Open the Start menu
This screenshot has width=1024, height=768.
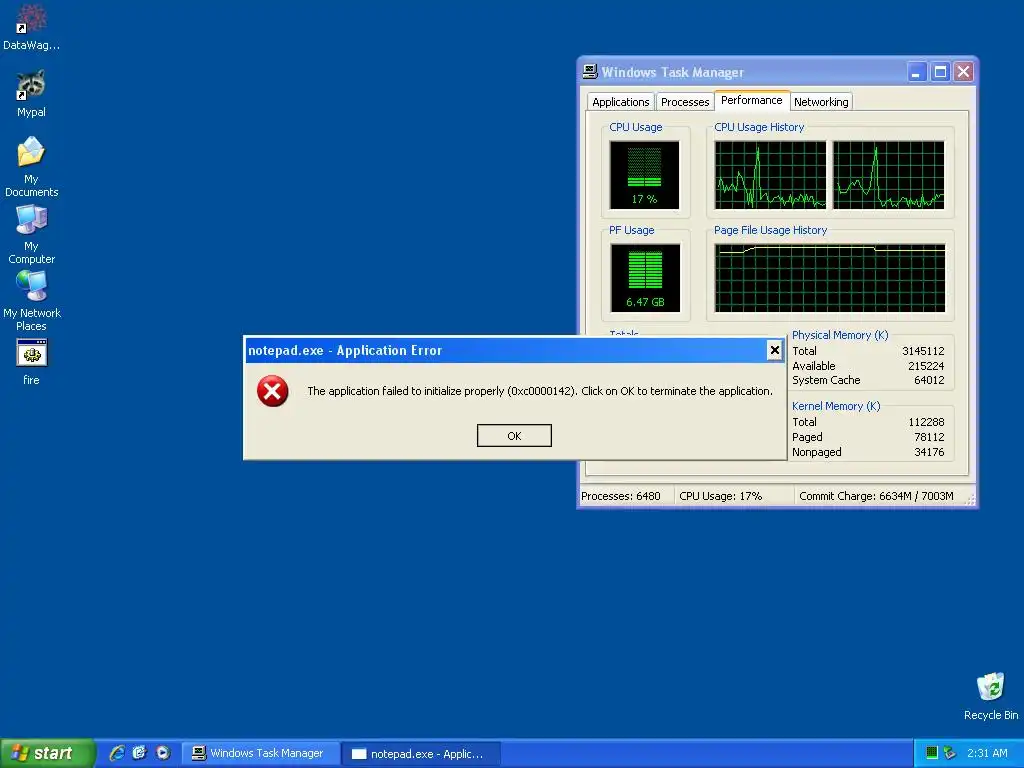[x=47, y=753]
